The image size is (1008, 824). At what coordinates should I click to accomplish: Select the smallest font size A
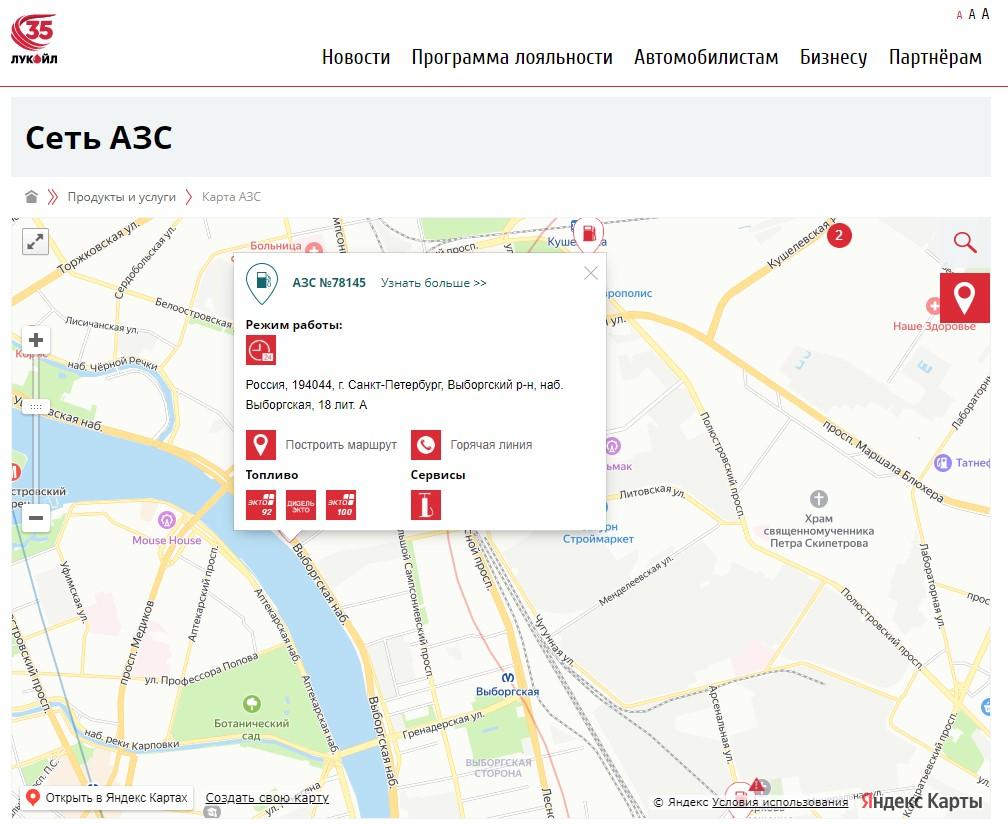[x=959, y=15]
